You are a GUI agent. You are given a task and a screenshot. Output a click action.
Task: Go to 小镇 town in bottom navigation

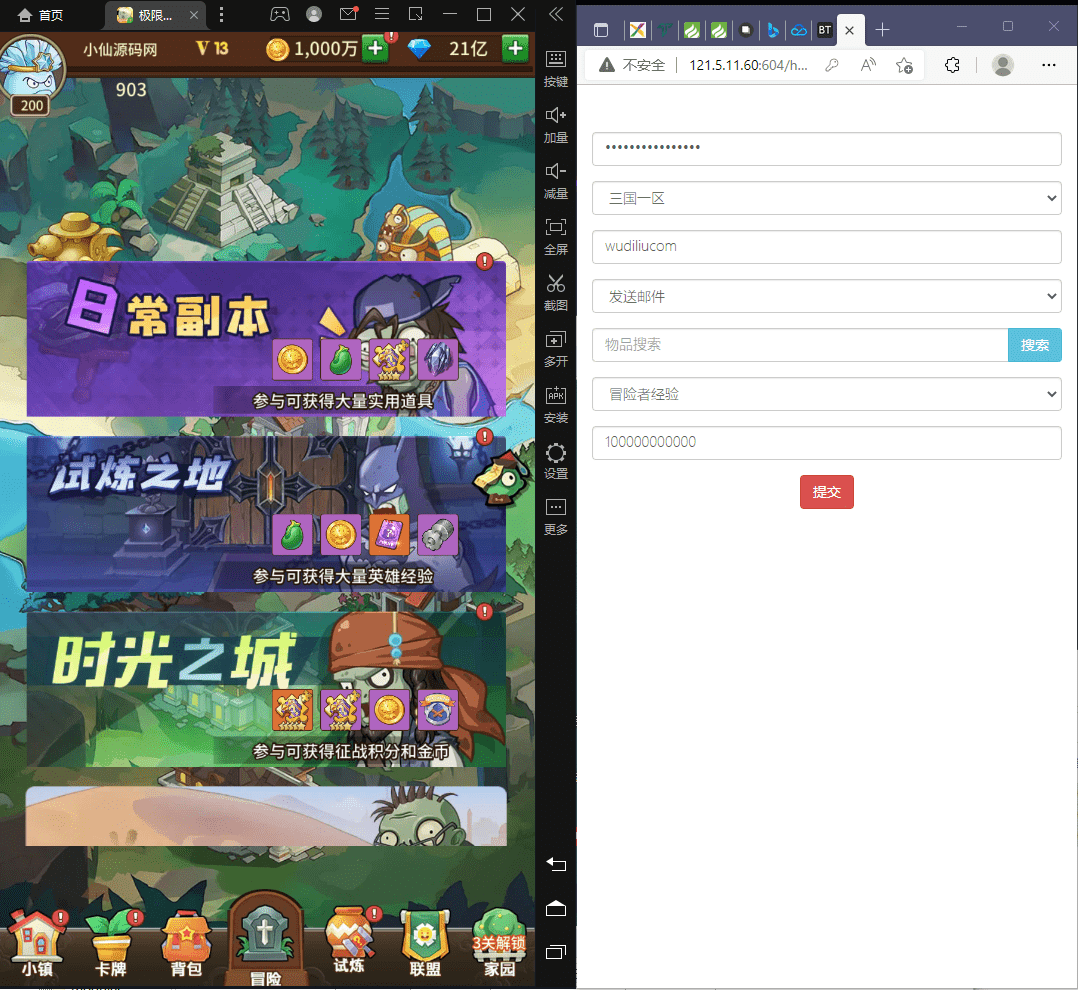click(x=37, y=943)
